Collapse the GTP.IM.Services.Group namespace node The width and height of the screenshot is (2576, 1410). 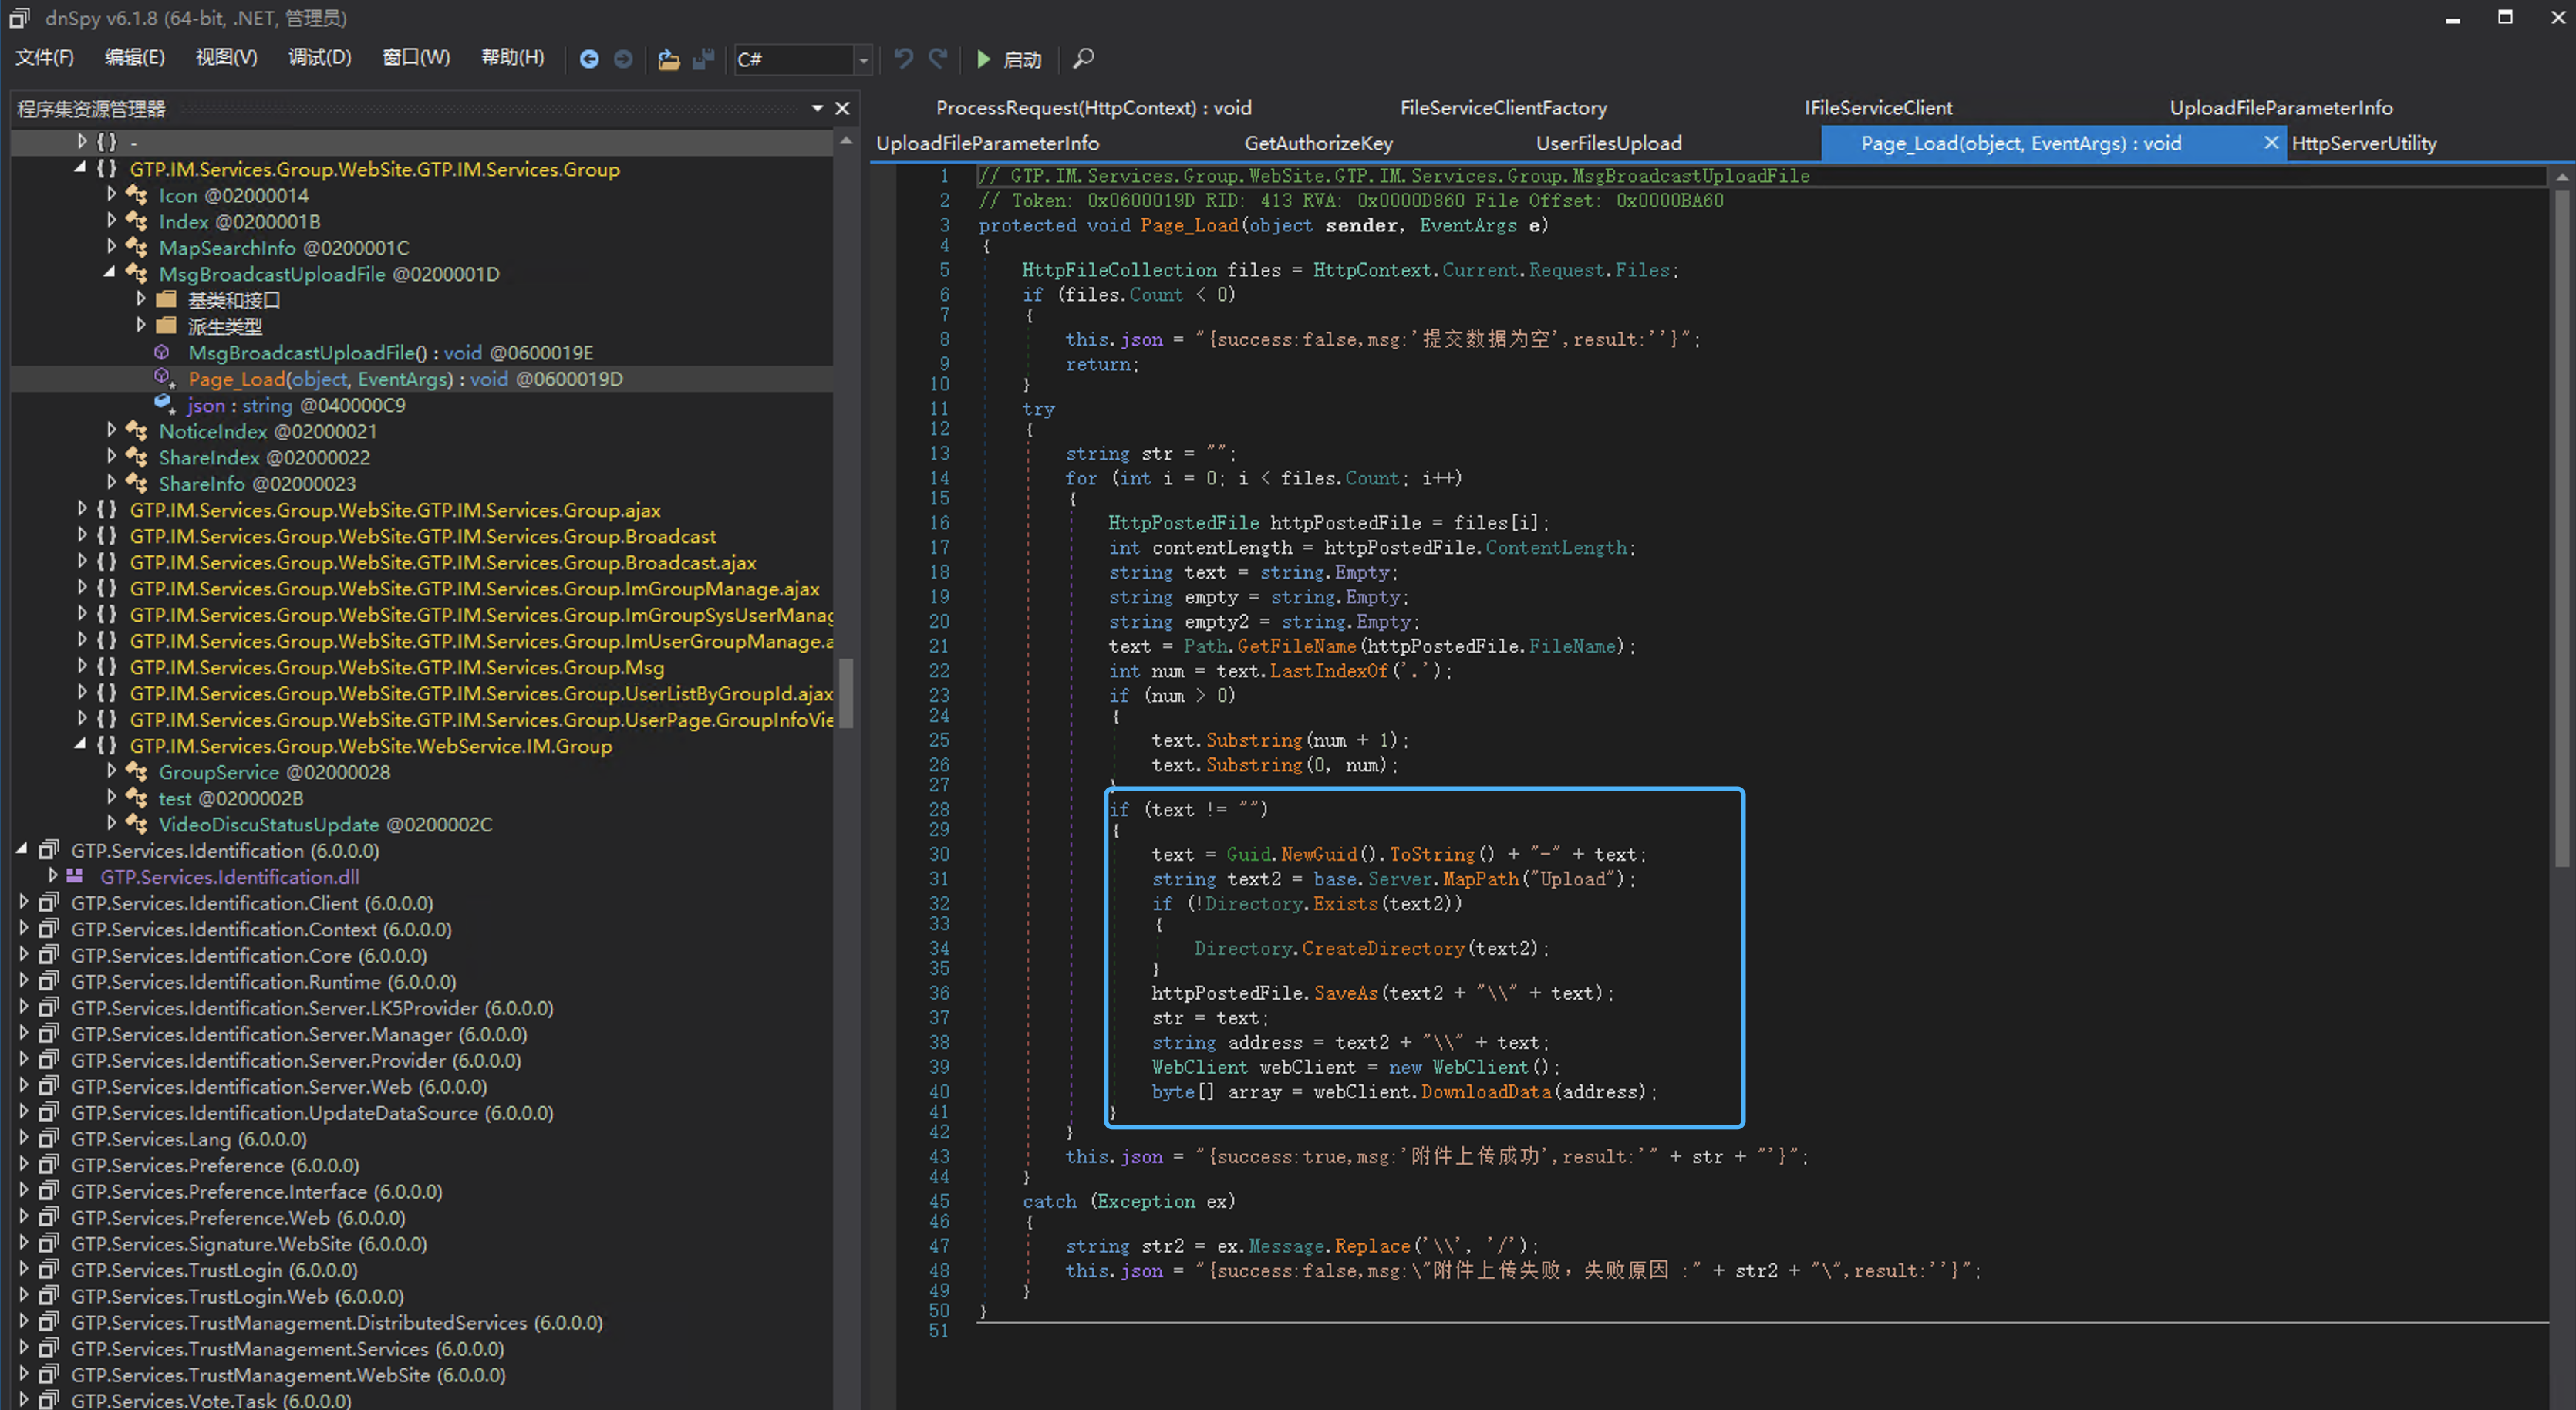[x=80, y=169]
